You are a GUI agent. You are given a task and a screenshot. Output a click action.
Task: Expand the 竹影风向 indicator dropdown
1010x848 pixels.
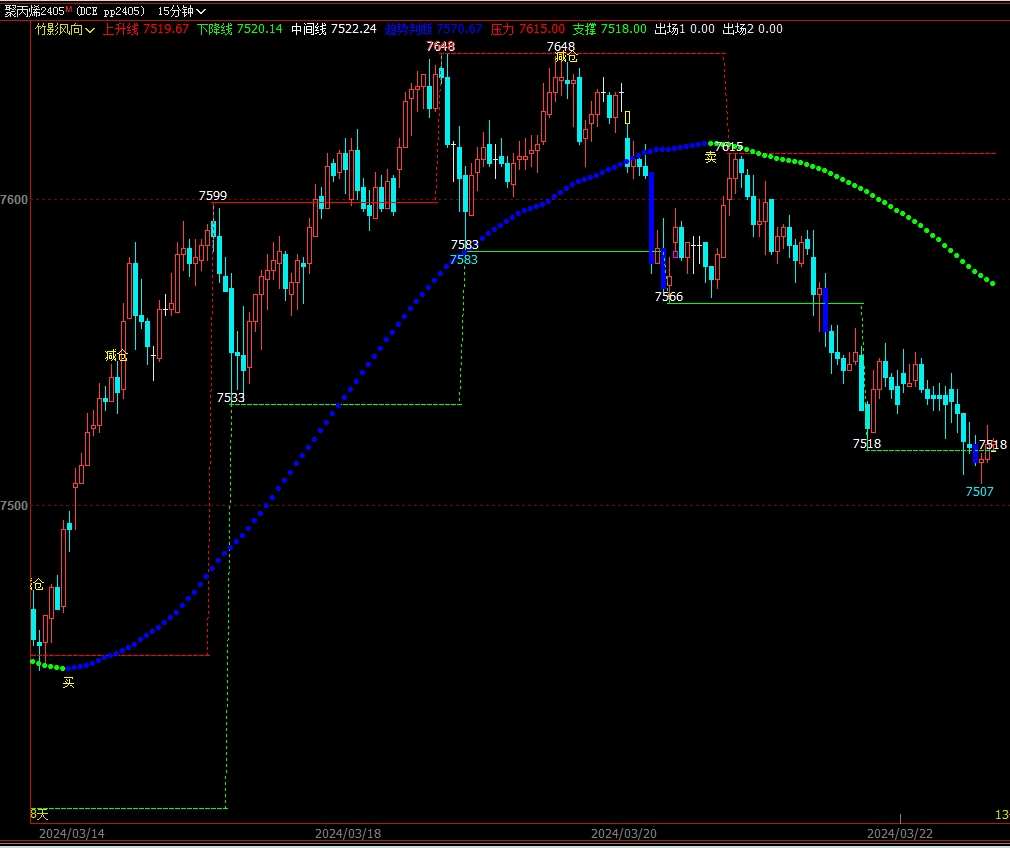[65, 30]
